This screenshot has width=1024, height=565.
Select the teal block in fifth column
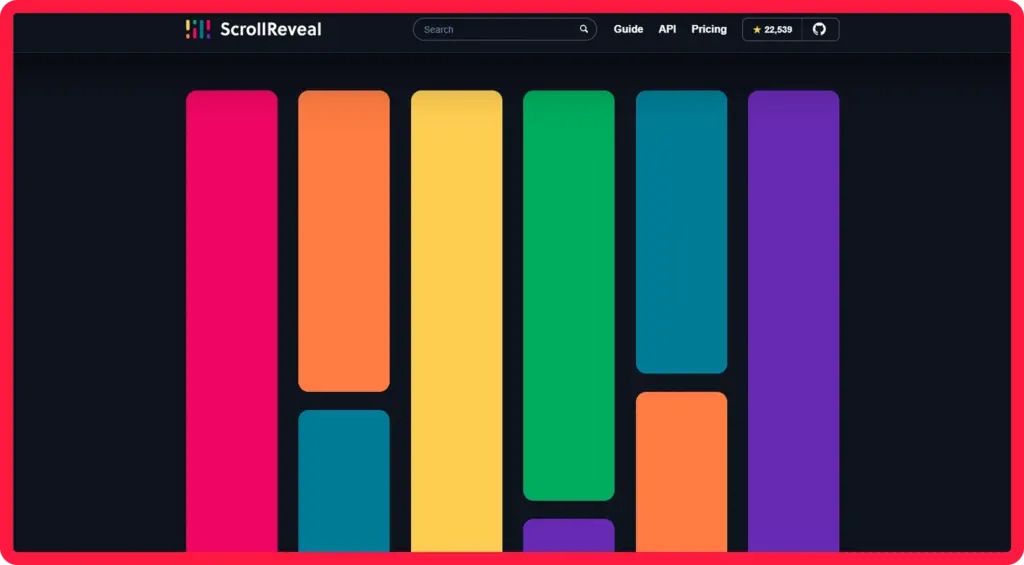point(681,231)
